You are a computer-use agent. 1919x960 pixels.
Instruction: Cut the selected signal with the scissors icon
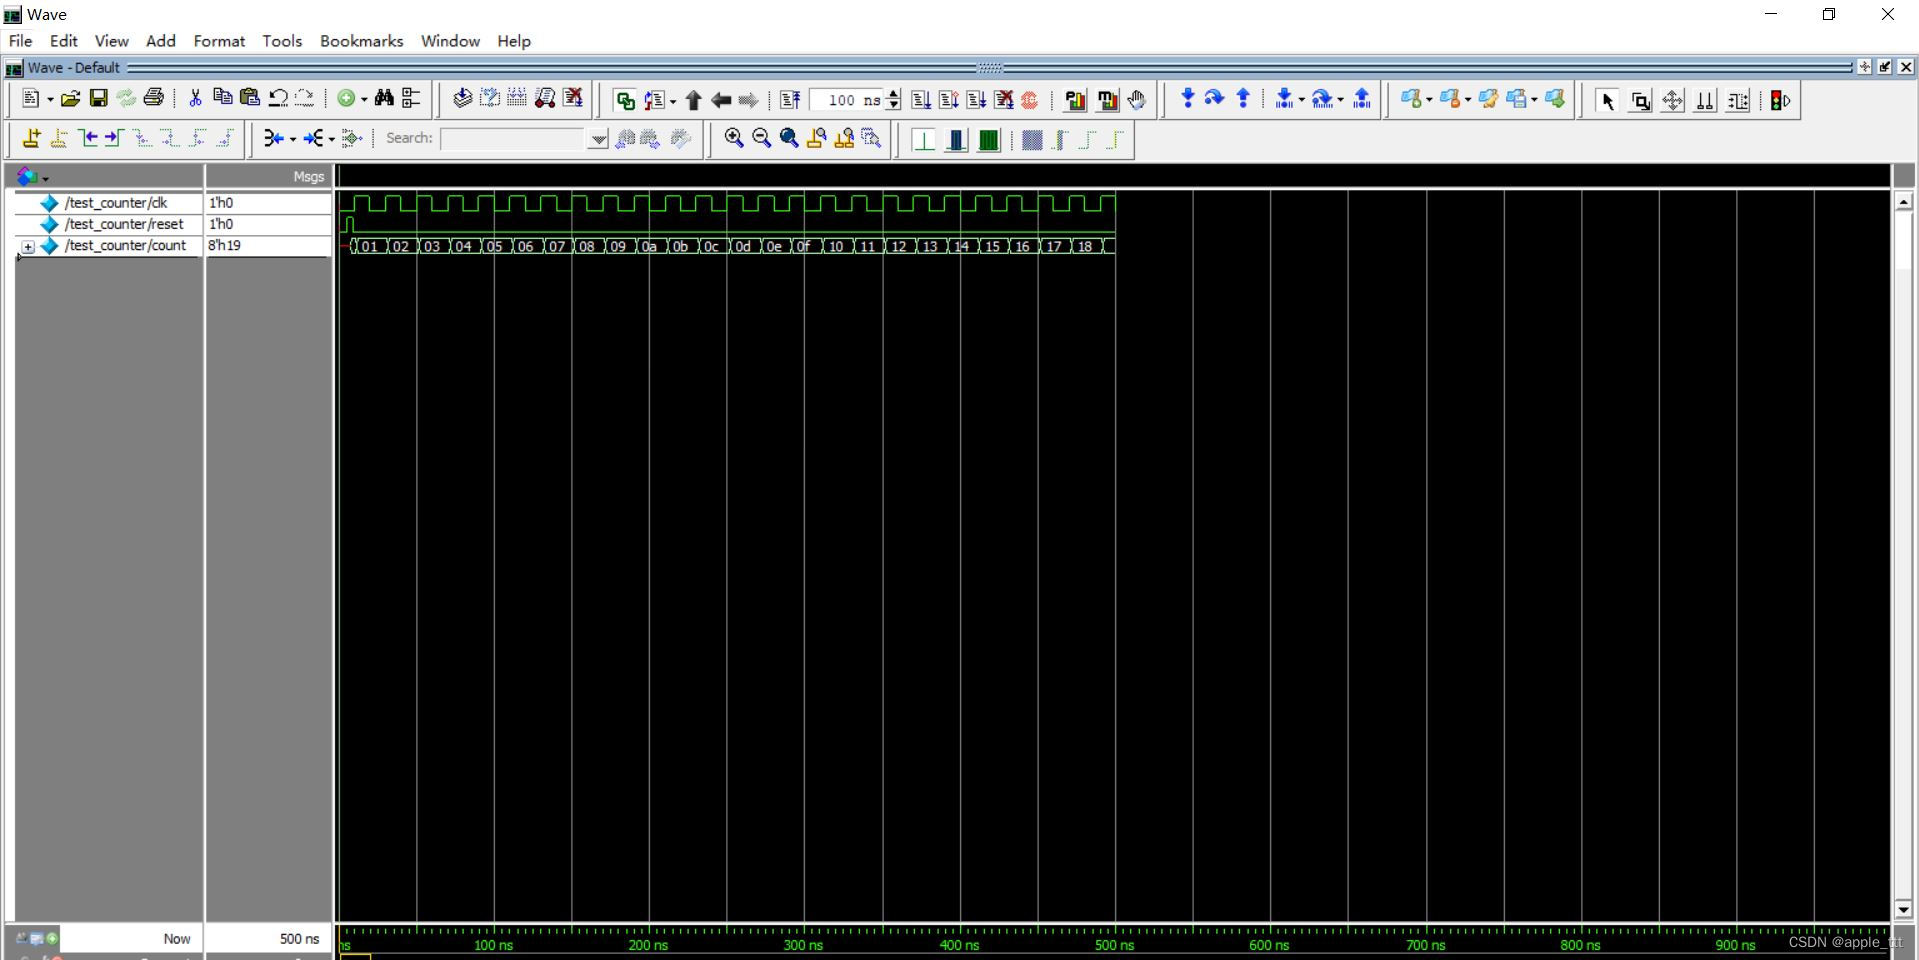click(195, 98)
